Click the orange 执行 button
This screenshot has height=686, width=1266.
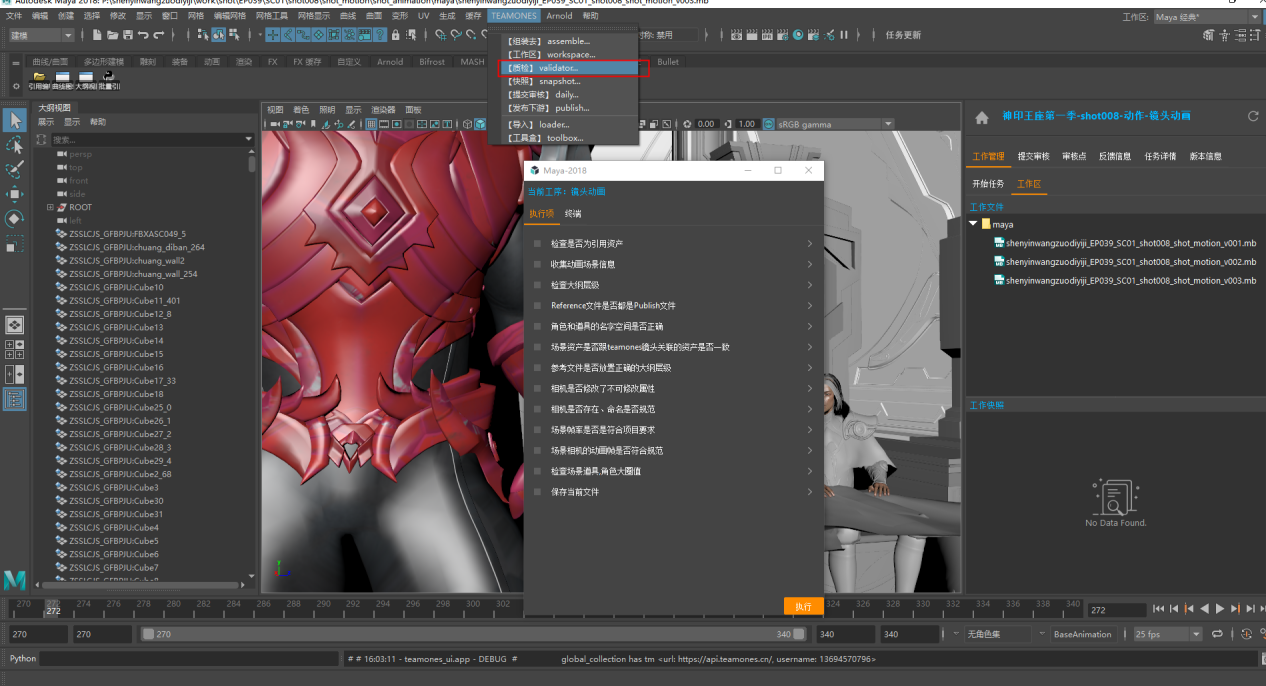[803, 606]
